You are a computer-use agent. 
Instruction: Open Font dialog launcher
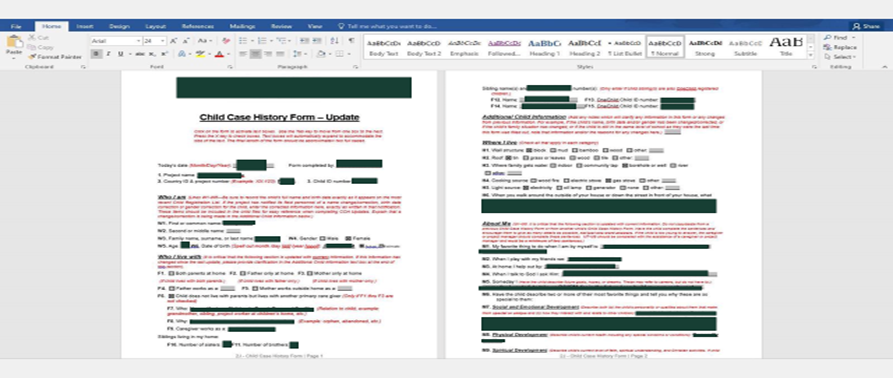click(x=230, y=67)
